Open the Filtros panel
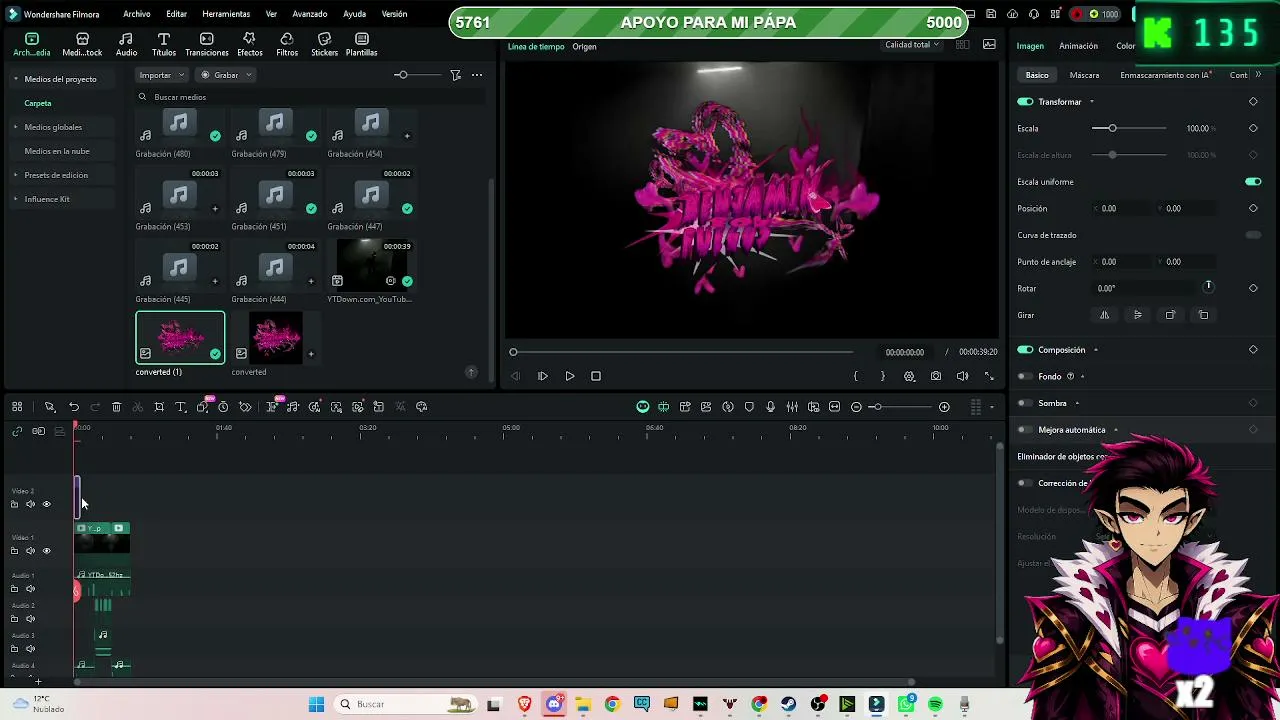The image size is (1280, 720). pyautogui.click(x=287, y=44)
